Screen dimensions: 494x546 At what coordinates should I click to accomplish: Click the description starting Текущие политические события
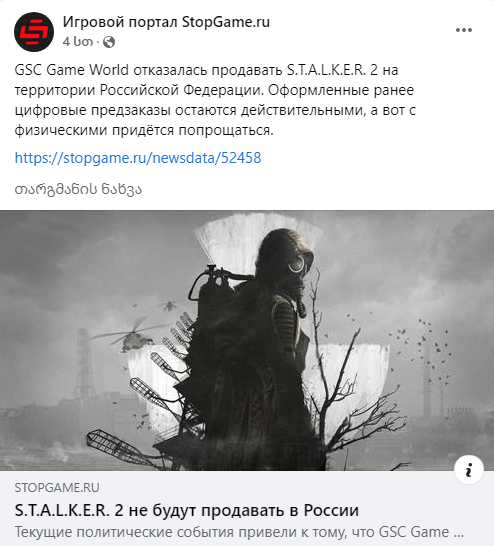coord(239,532)
